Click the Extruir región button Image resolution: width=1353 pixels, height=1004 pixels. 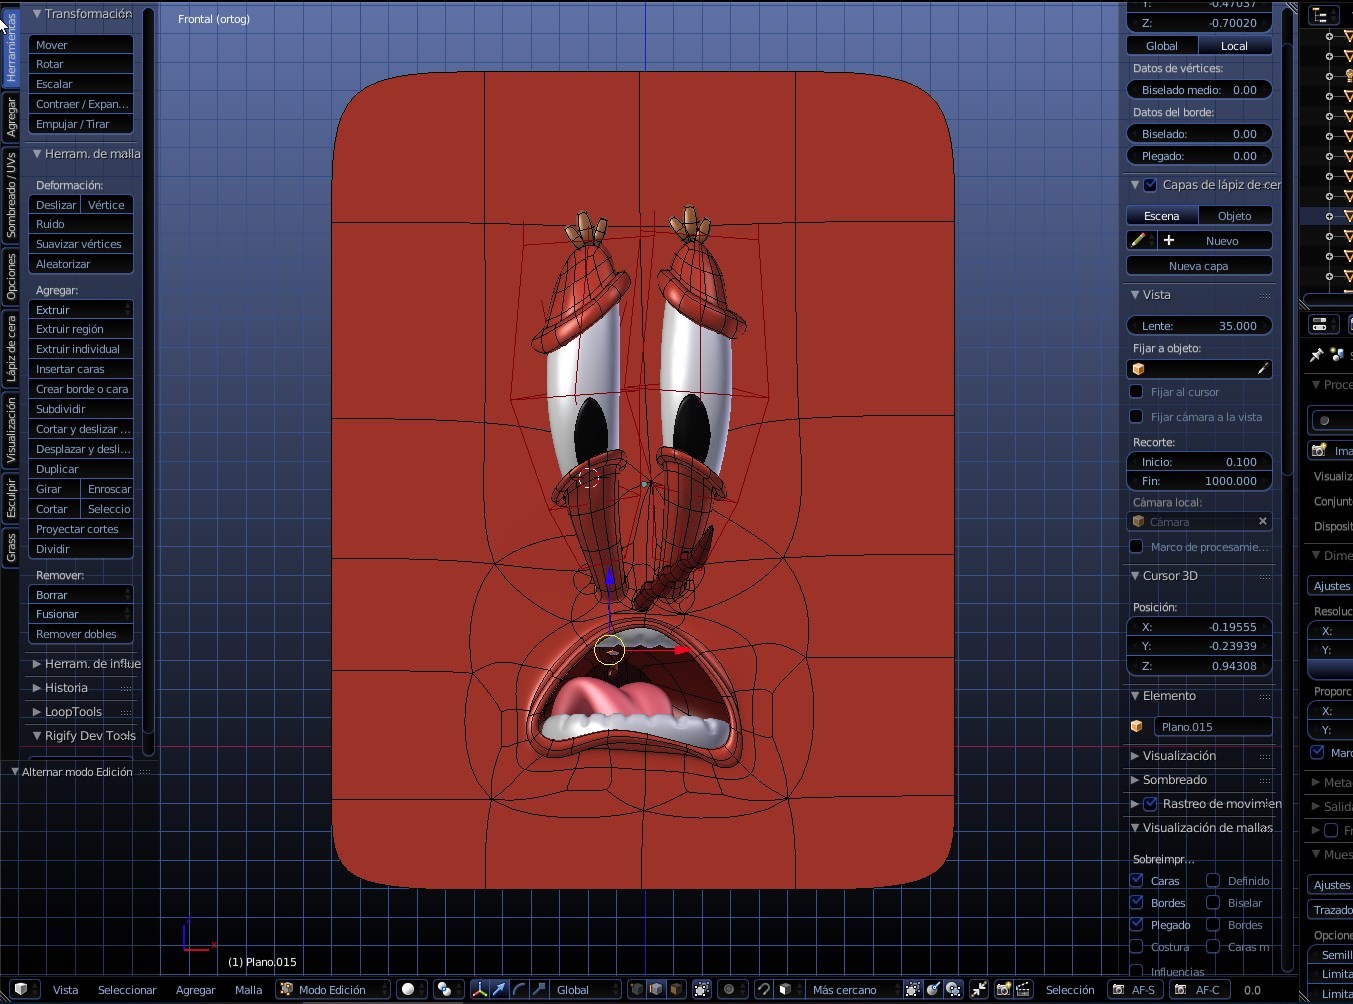click(x=80, y=328)
